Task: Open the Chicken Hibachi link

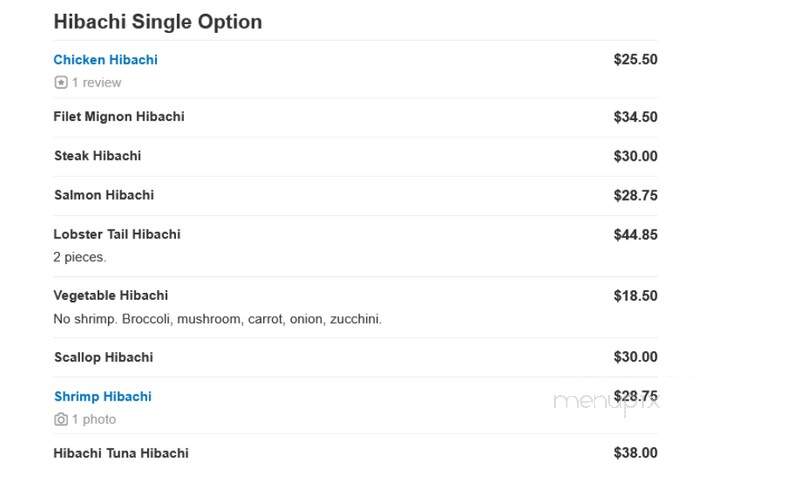Action: click(x=105, y=60)
